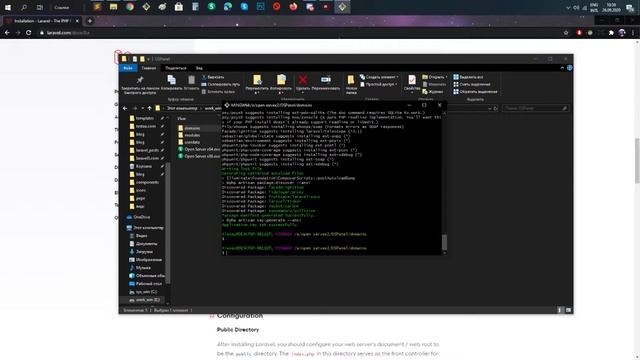Click the blue Explorer help icon
The width and height of the screenshot is (640, 360).
569,68
